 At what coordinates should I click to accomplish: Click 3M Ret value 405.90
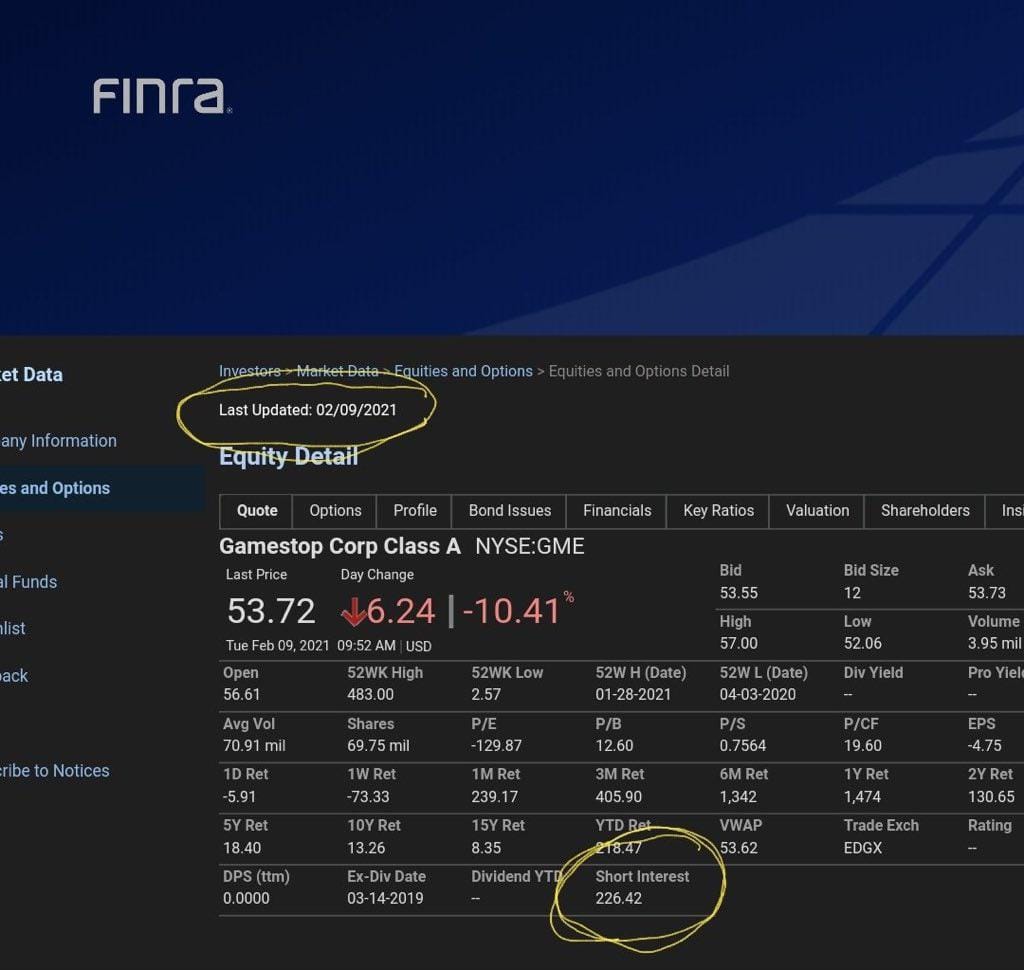[618, 797]
